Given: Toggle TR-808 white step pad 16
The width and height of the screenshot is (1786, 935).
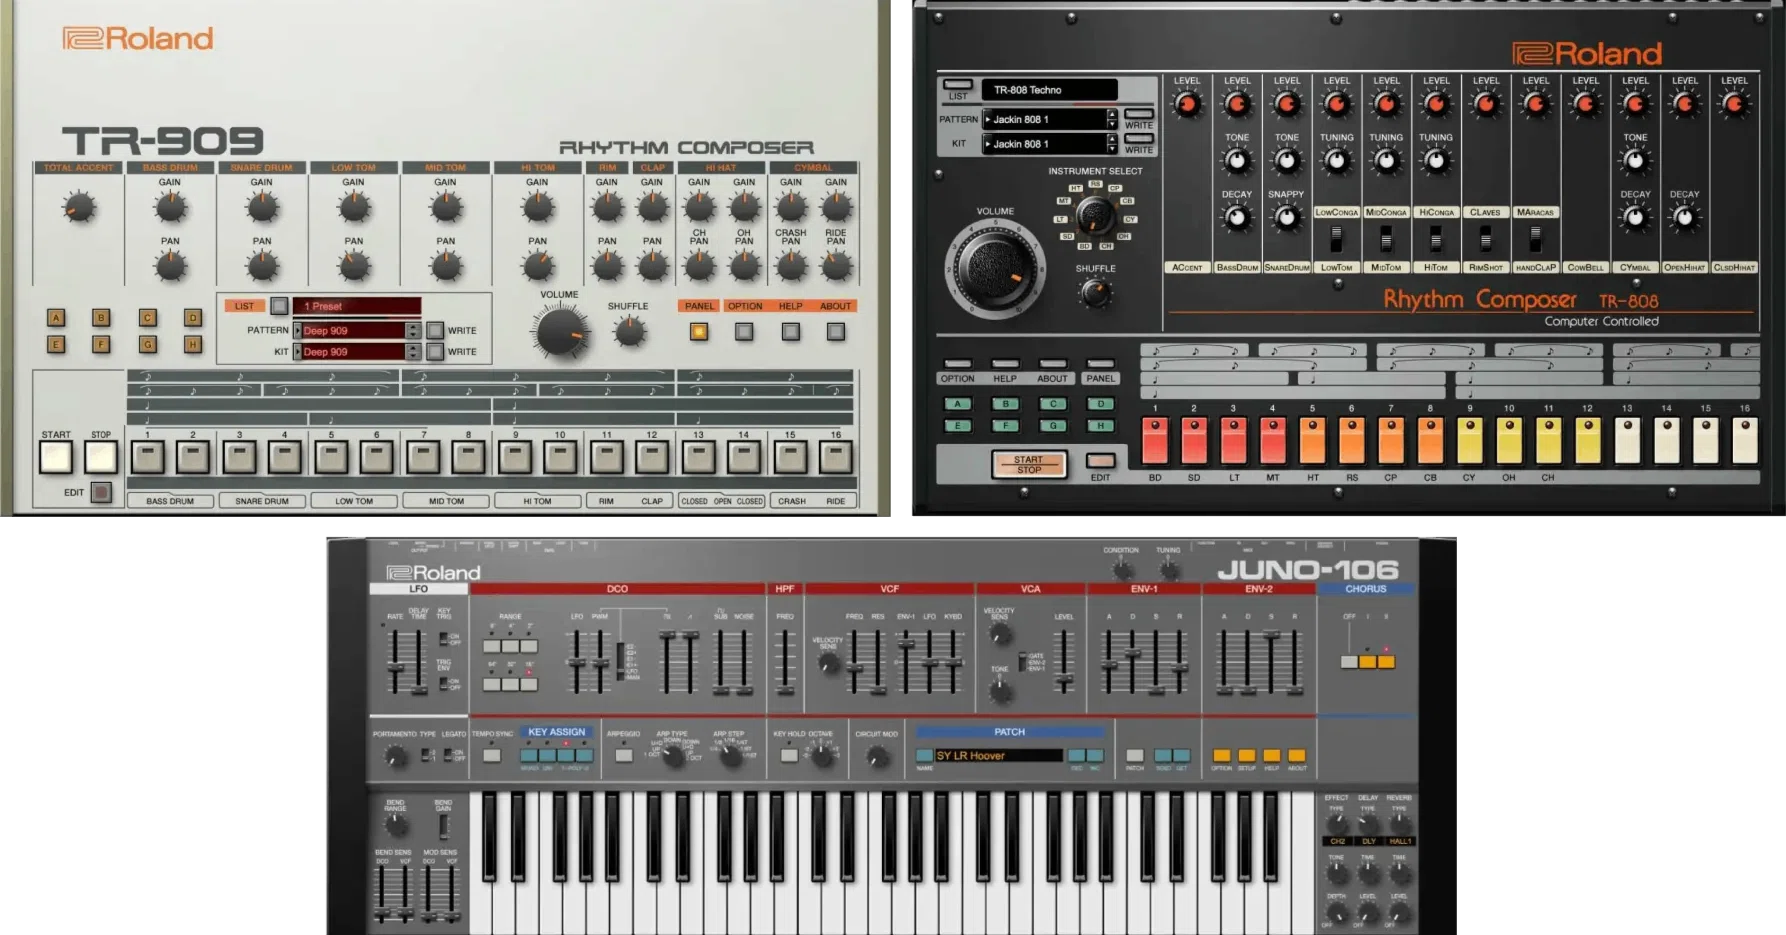Looking at the screenshot, I should point(1745,440).
